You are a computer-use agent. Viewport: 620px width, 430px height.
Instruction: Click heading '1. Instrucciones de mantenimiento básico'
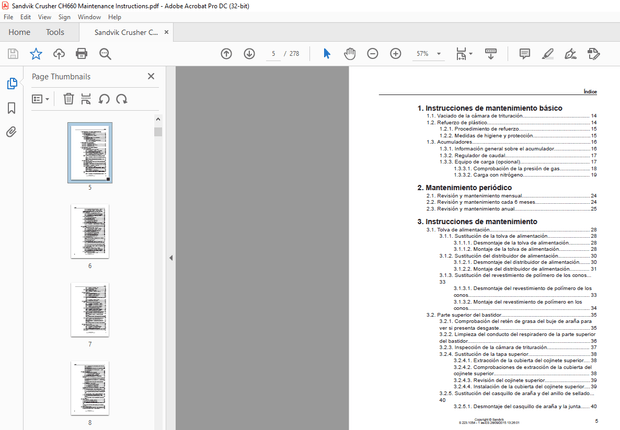pos(490,108)
